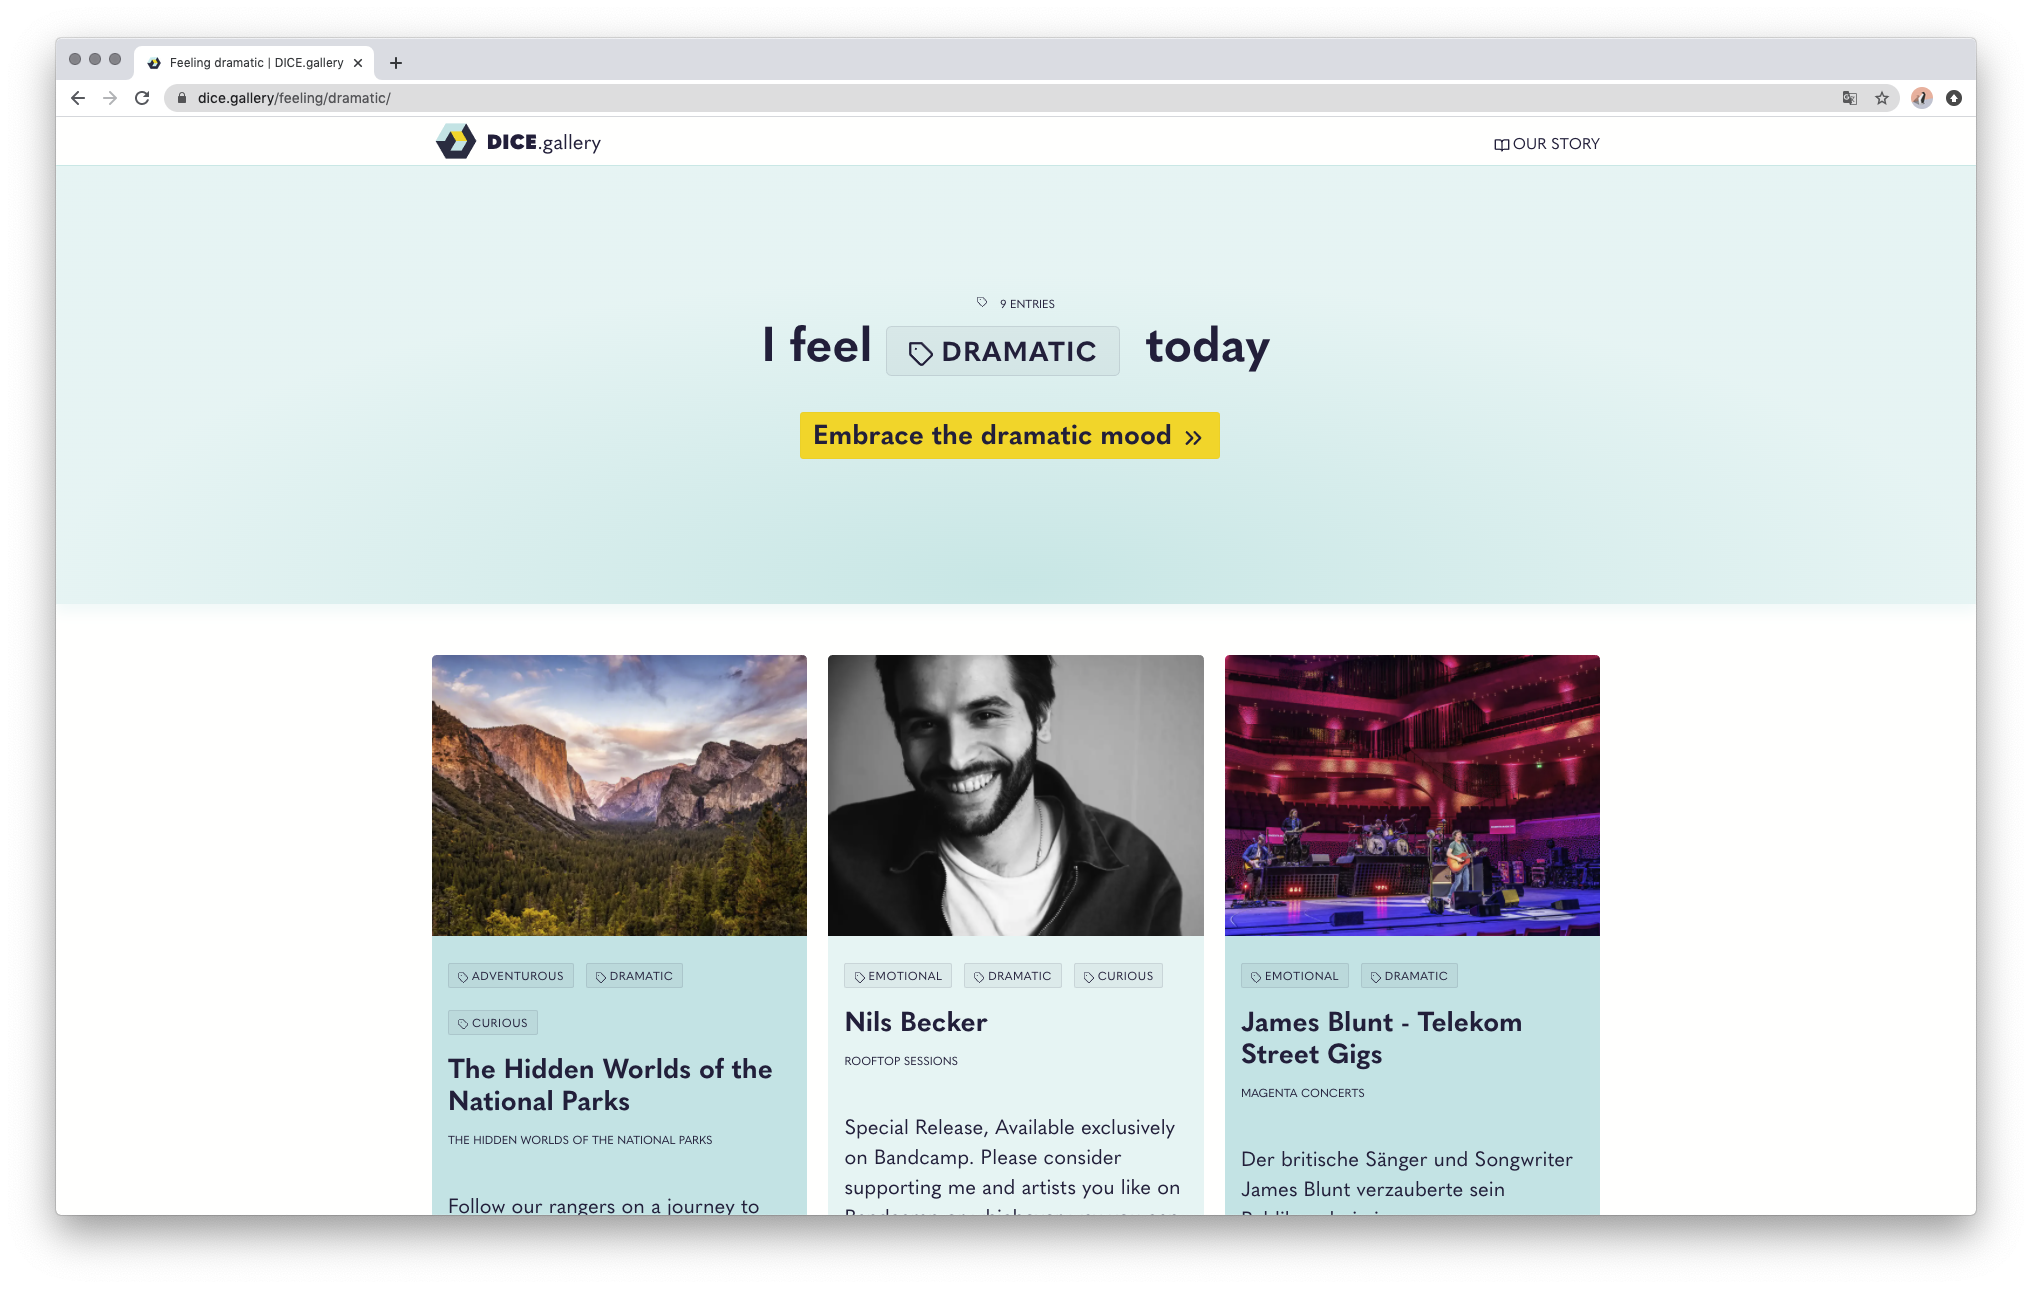This screenshot has height=1289, width=2032.
Task: Click the translate page icon
Action: point(1850,98)
